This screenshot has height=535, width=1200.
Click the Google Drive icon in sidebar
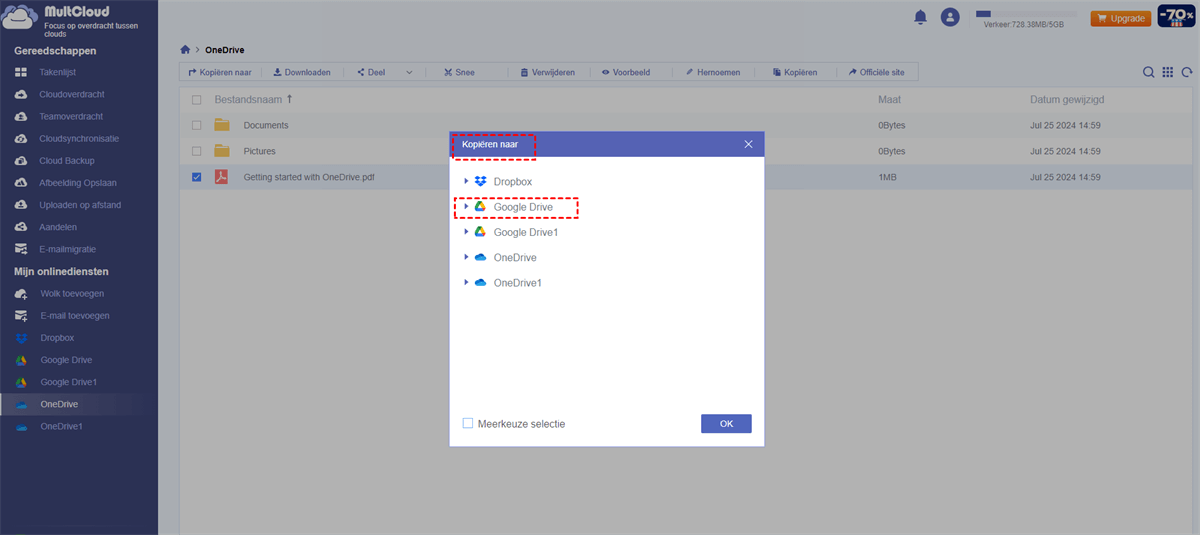(21, 360)
